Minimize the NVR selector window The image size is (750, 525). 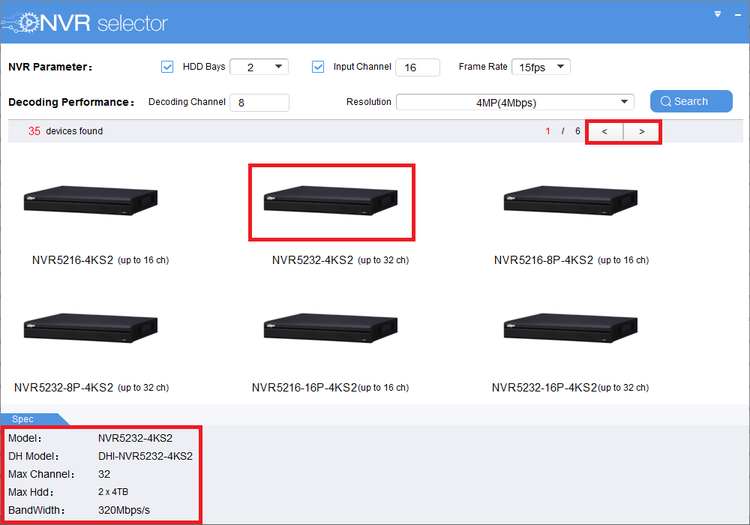738,15
